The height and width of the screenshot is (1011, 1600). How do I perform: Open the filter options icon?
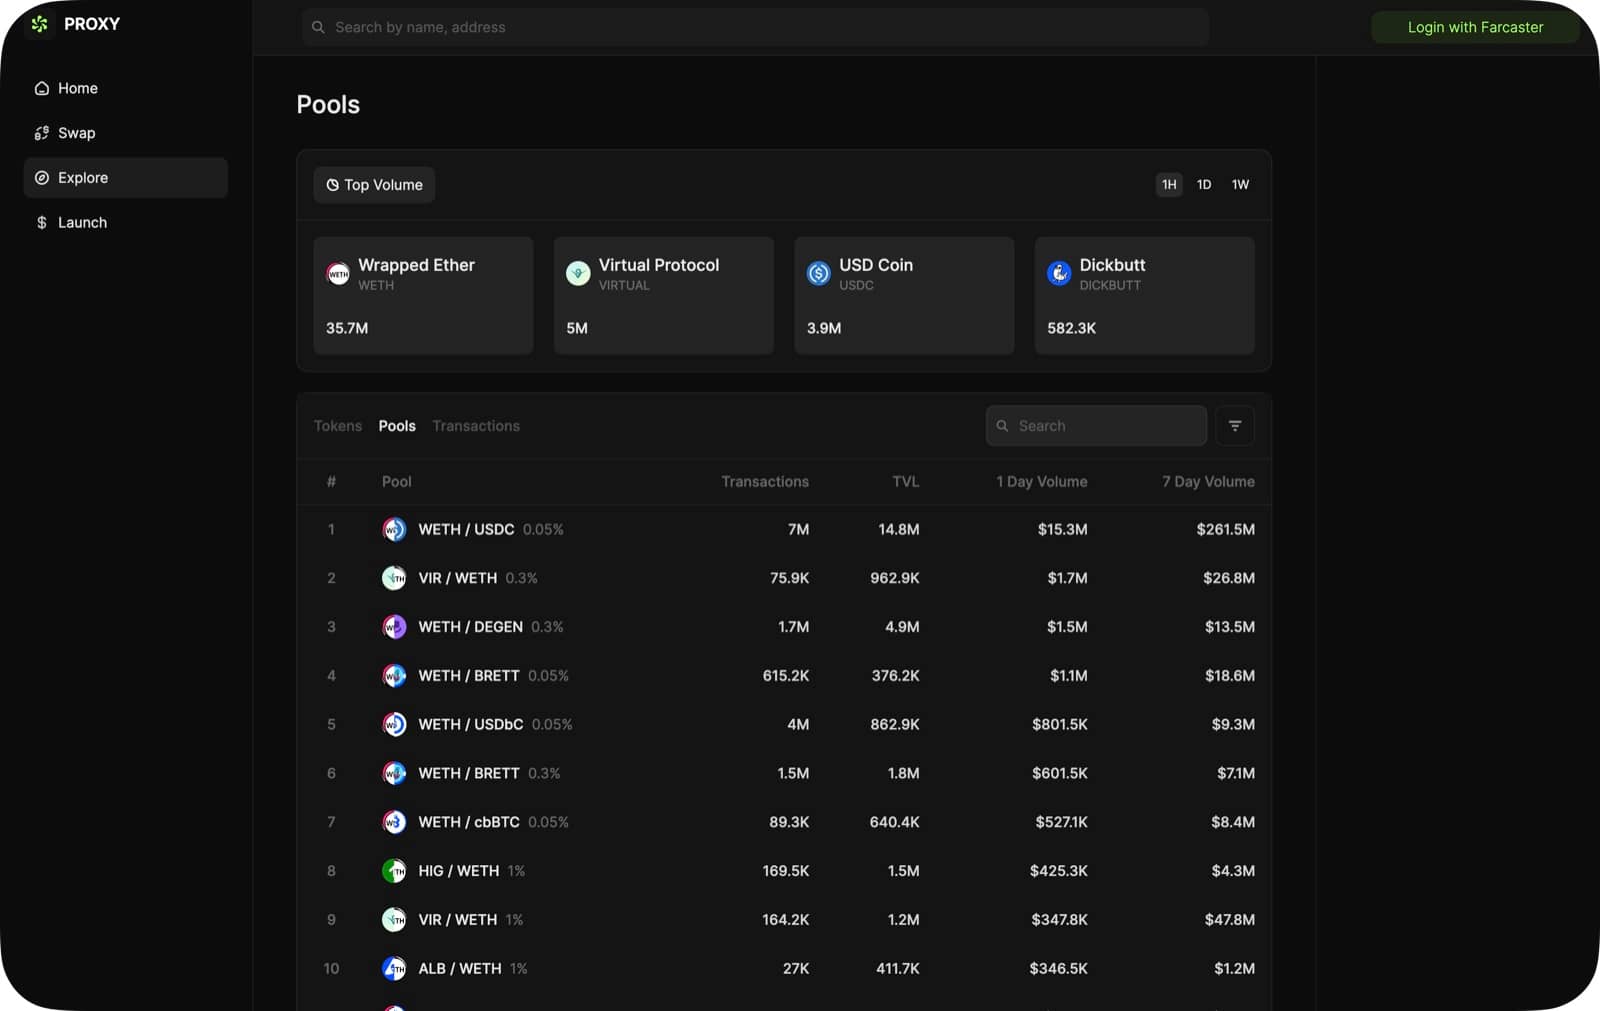pos(1235,426)
